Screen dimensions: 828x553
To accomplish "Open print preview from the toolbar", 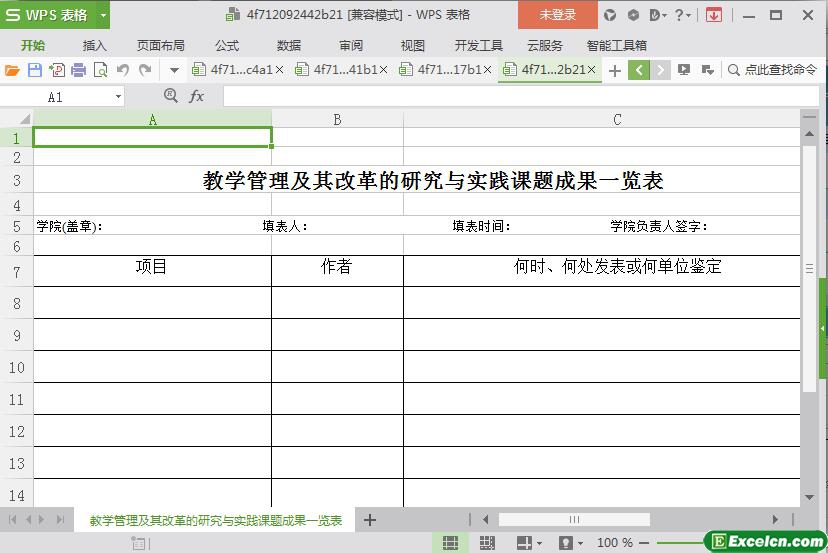I will tap(100, 70).
